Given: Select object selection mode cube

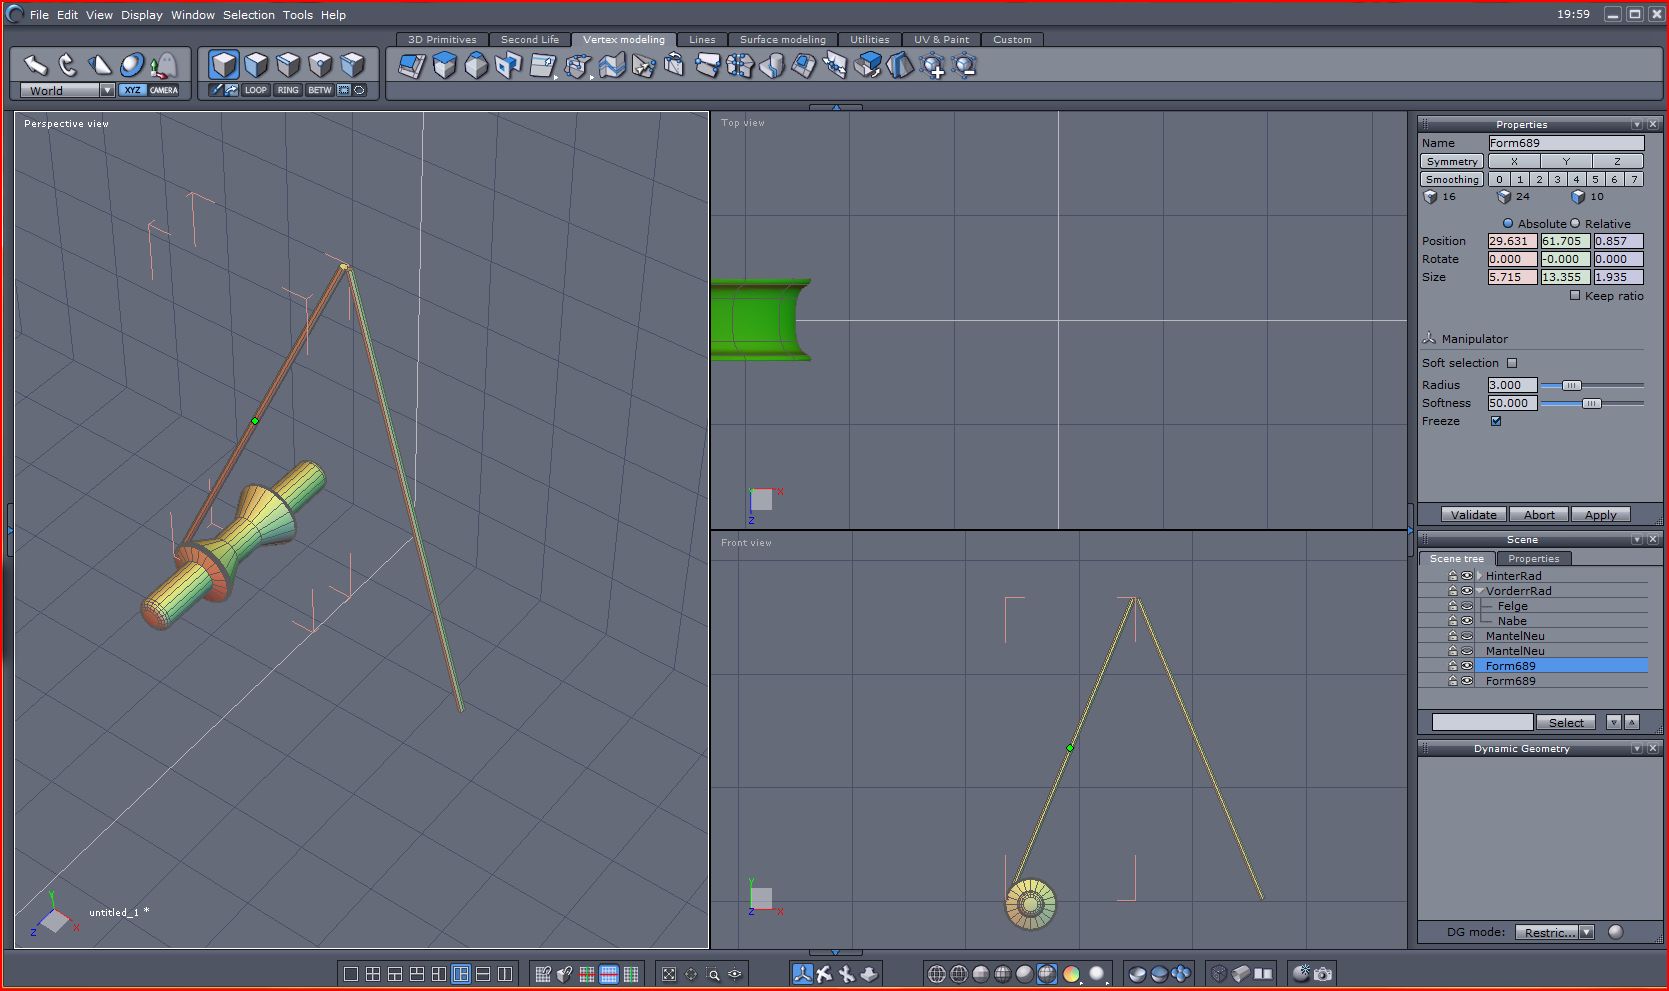Looking at the screenshot, I should [x=224, y=65].
